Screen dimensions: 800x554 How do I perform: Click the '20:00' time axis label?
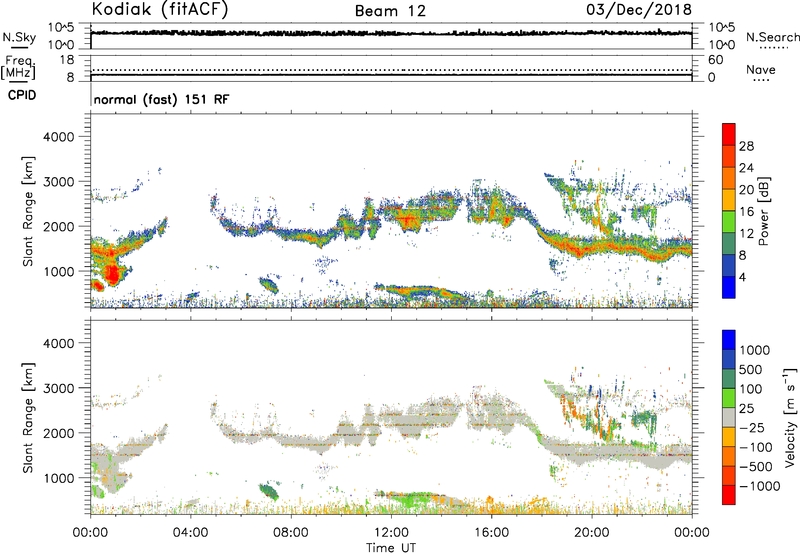coord(591,533)
